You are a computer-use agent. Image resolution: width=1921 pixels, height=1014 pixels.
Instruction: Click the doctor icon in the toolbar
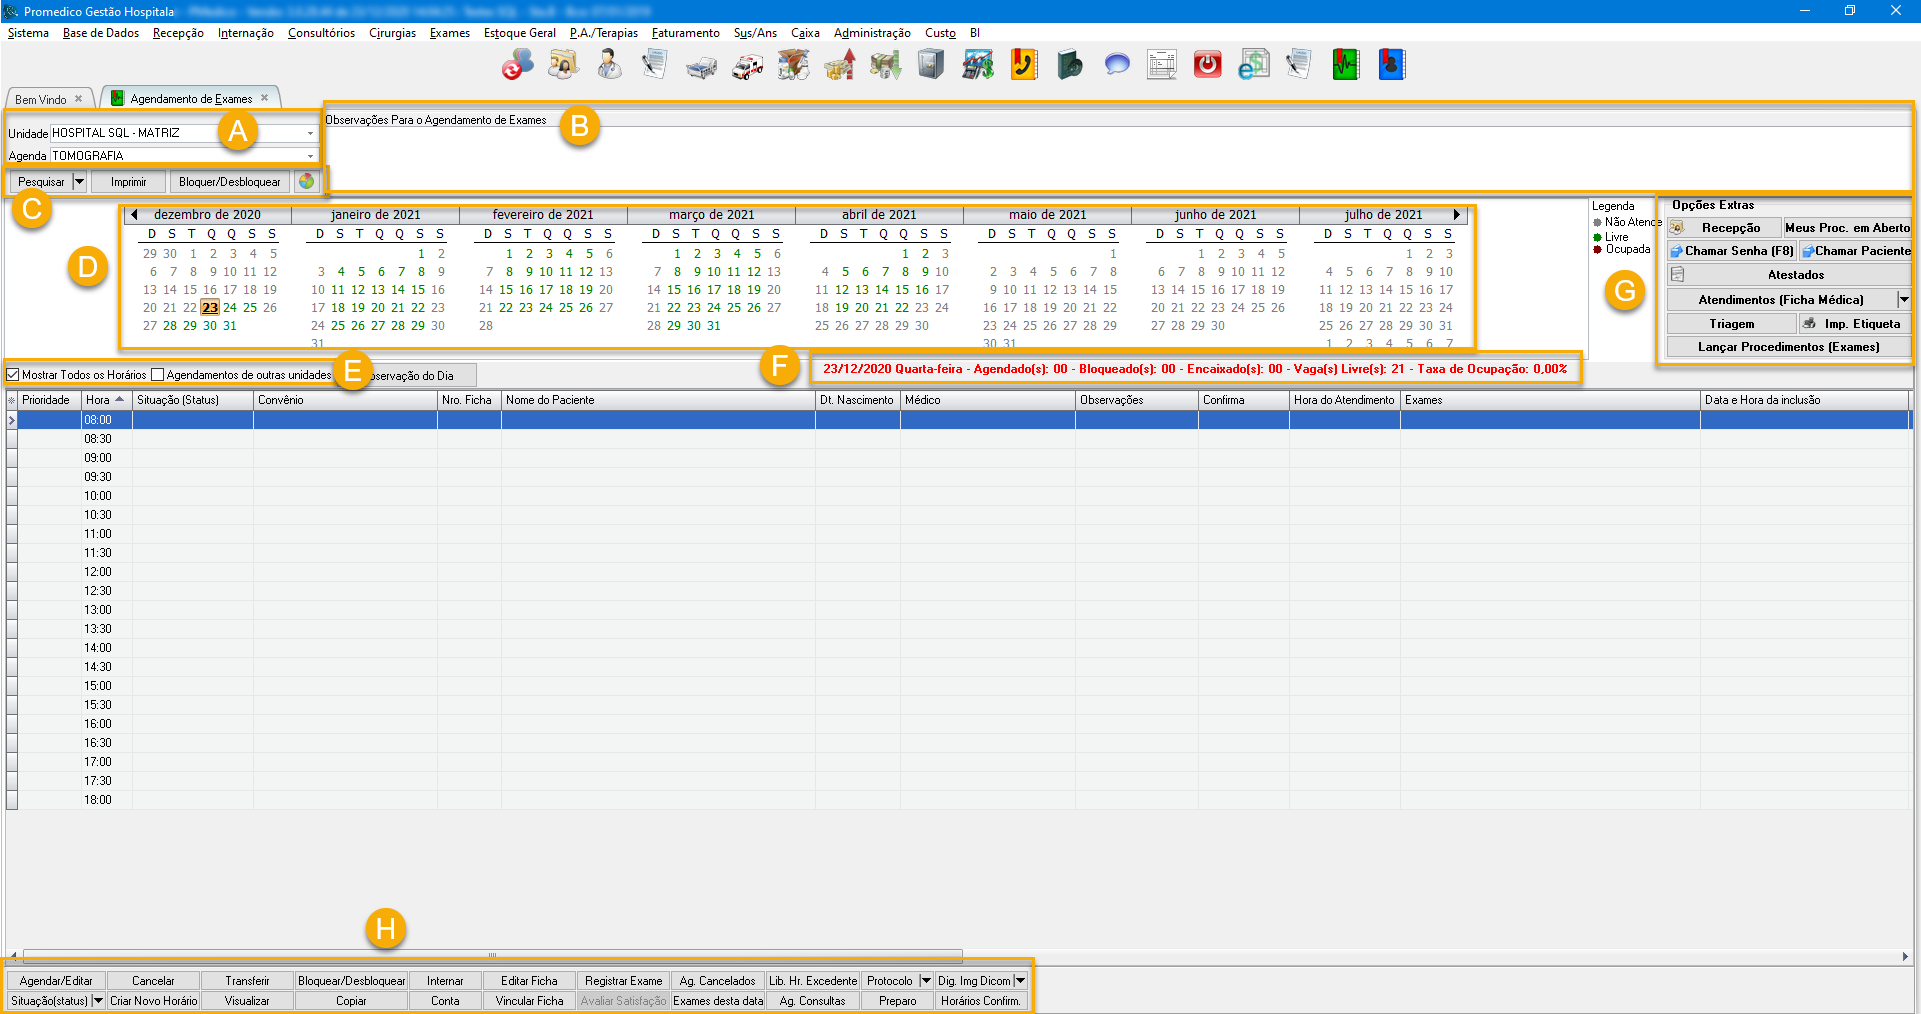tap(609, 65)
